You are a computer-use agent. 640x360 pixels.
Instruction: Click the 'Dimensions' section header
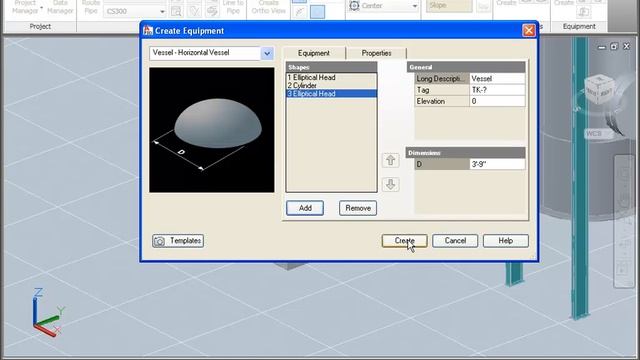pos(465,153)
